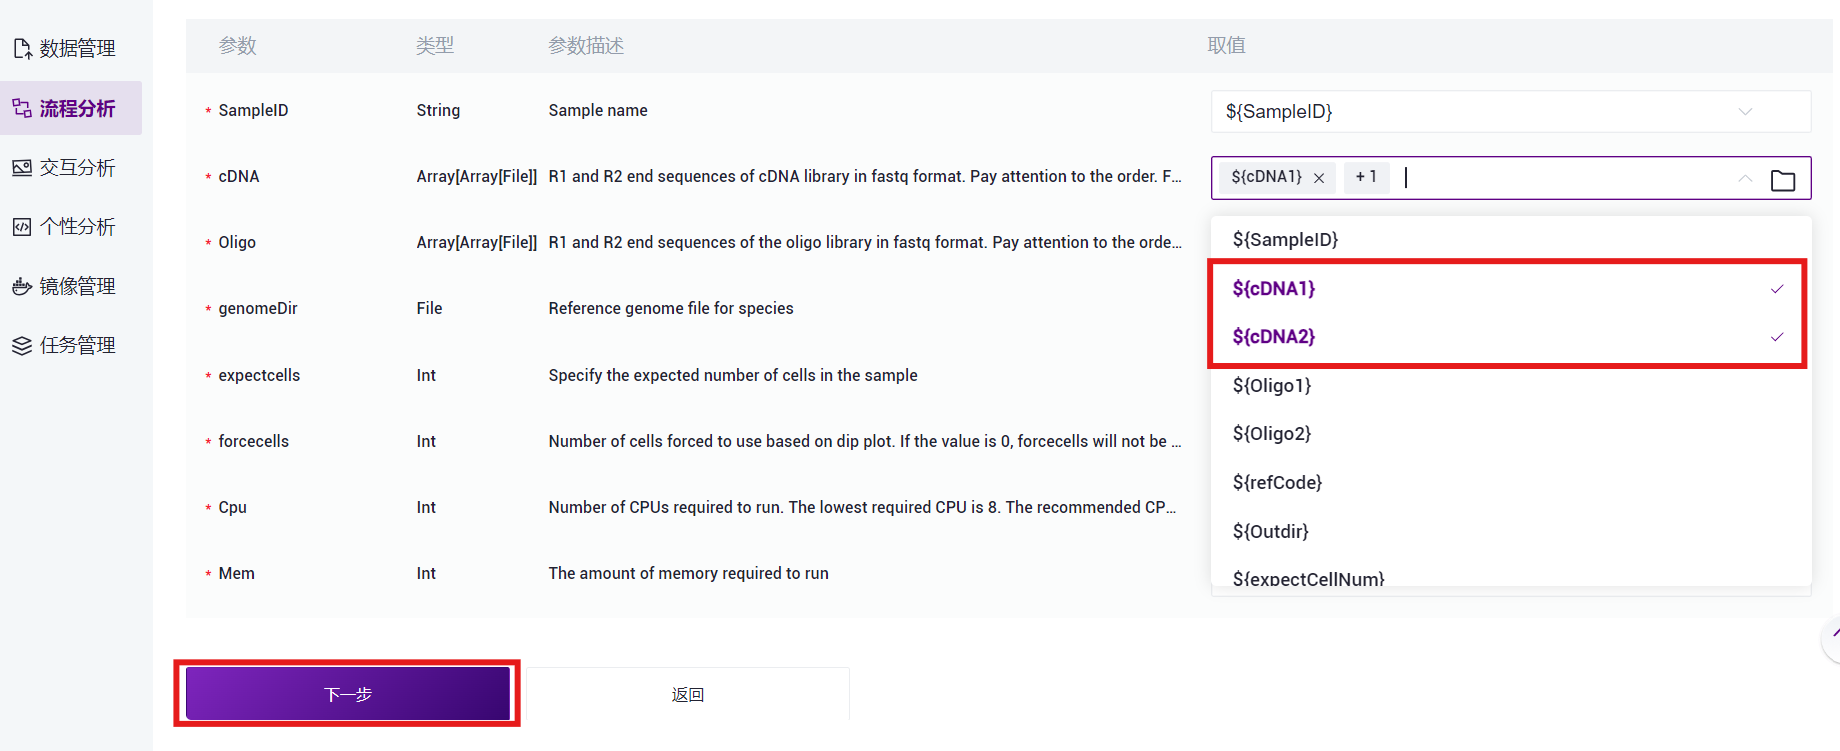
Task: Collapse the cDNA dropdown arrow
Action: 1745,178
